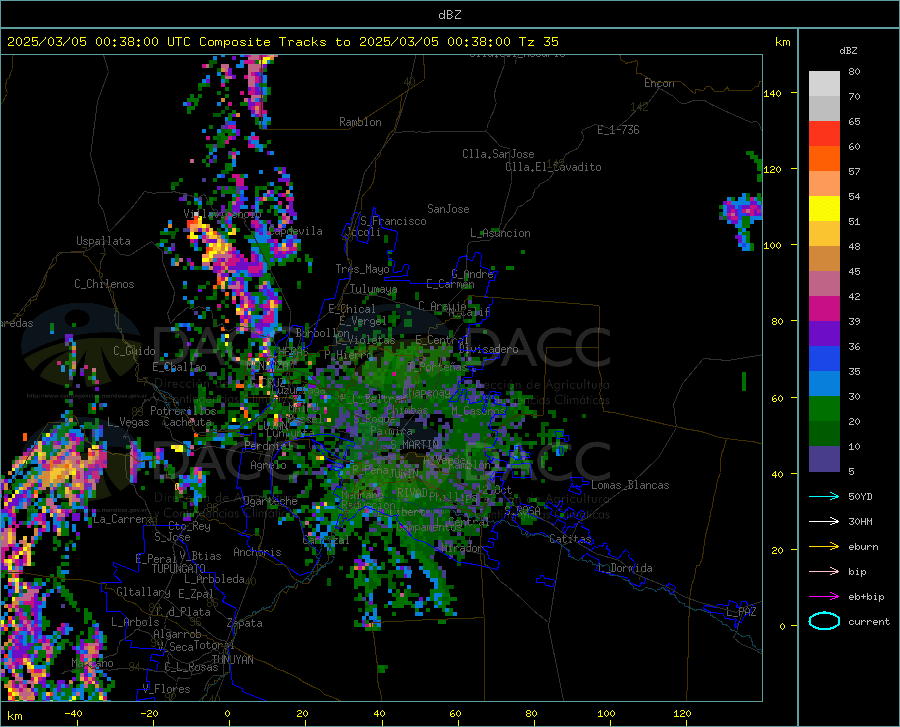Click the 'V_Flores' map label
The image size is (900, 727).
tap(166, 689)
